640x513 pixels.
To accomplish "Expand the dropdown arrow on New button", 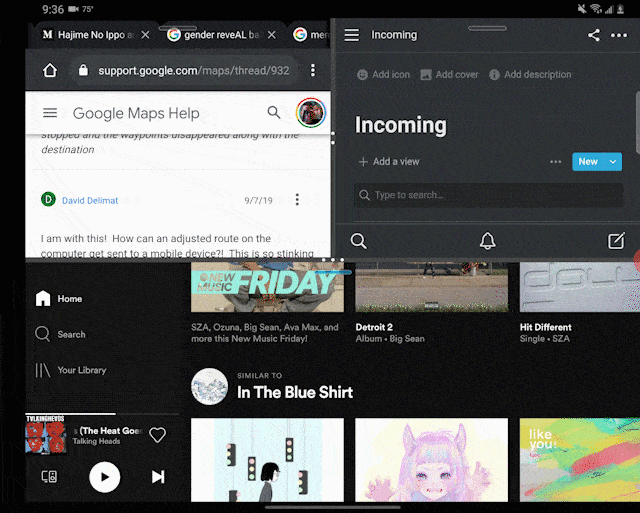I will (x=613, y=162).
